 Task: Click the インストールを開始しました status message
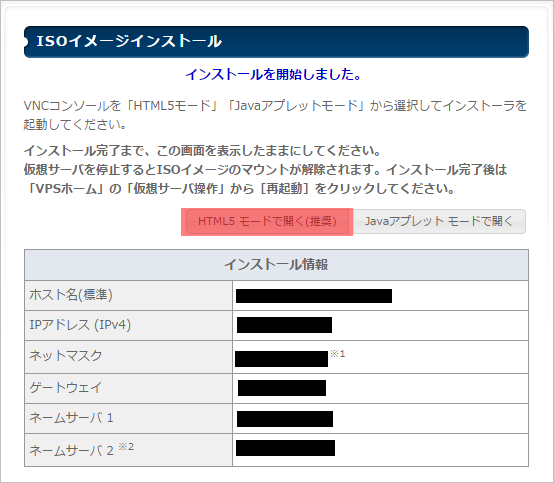coord(273,75)
